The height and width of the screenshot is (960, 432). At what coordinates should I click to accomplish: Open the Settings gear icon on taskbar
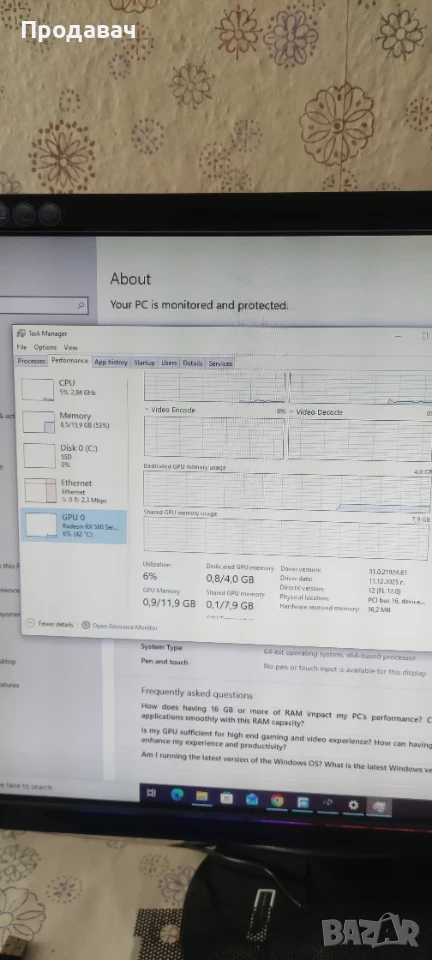pyautogui.click(x=353, y=804)
